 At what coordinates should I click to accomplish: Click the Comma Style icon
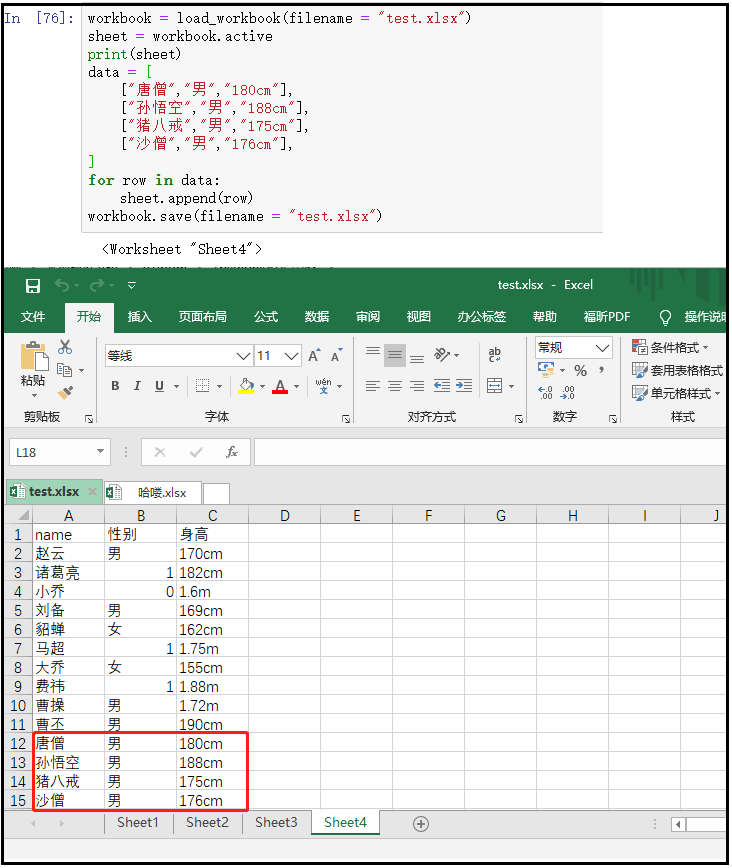click(602, 369)
